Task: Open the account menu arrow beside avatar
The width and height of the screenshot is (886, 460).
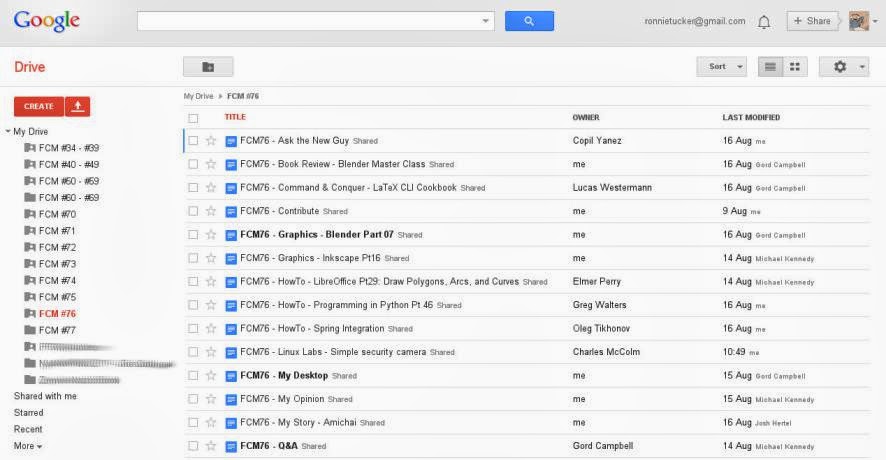Action: pos(875,21)
